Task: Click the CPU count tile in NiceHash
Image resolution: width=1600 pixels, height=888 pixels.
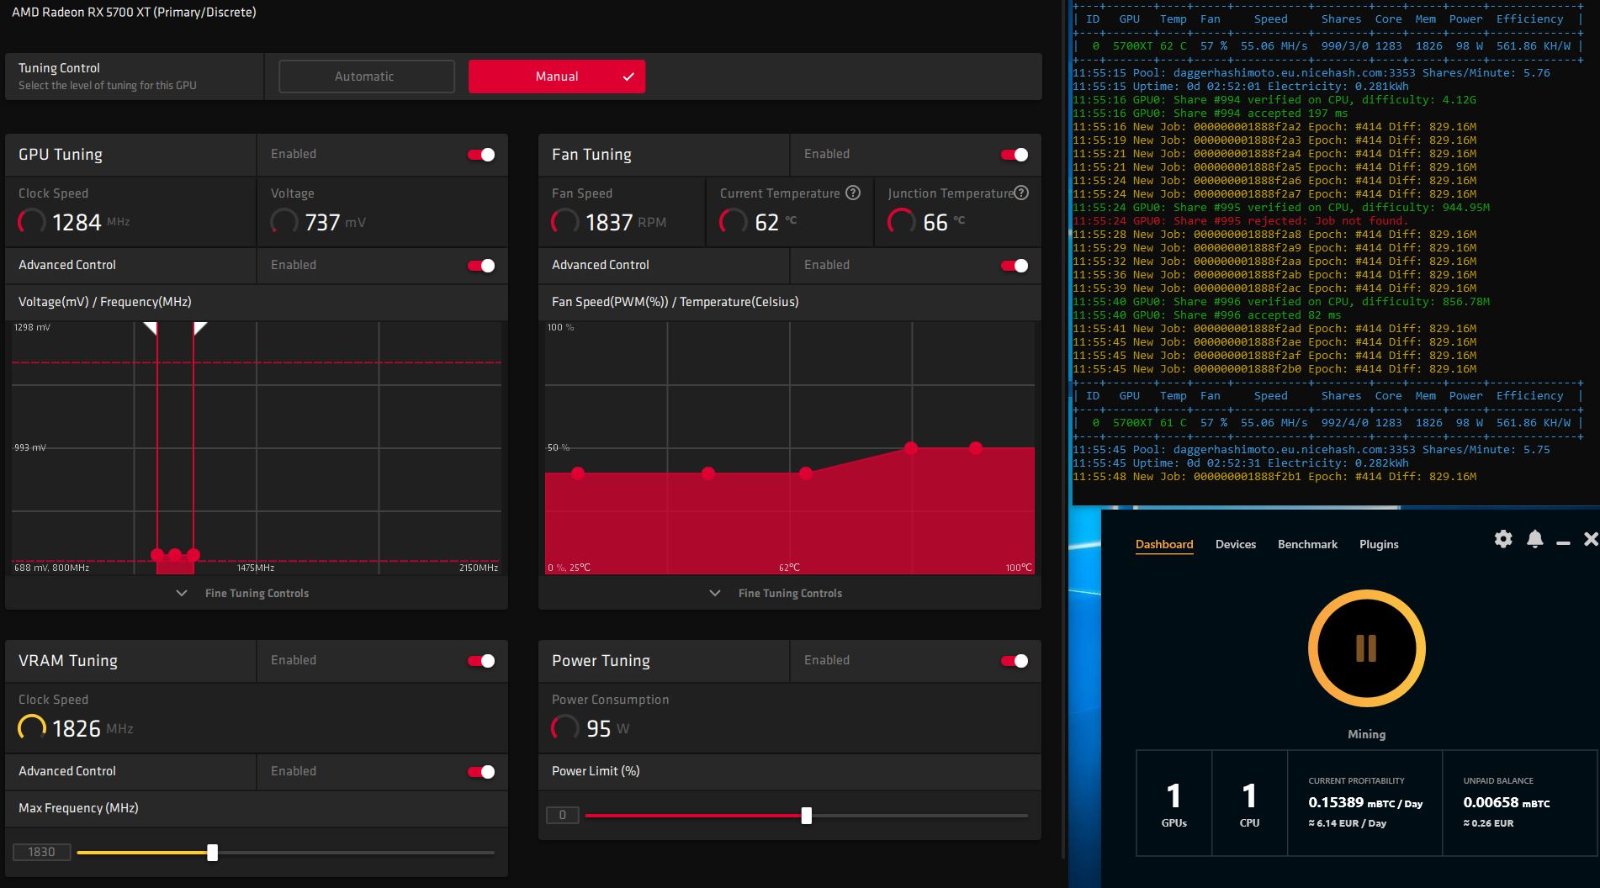Action: 1249,803
